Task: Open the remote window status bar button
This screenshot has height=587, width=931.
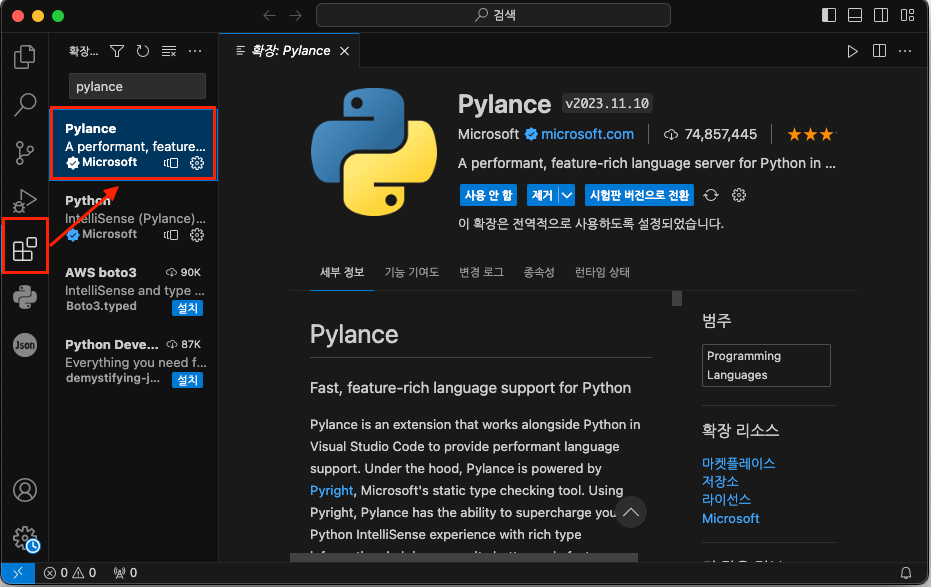Action: point(18,573)
